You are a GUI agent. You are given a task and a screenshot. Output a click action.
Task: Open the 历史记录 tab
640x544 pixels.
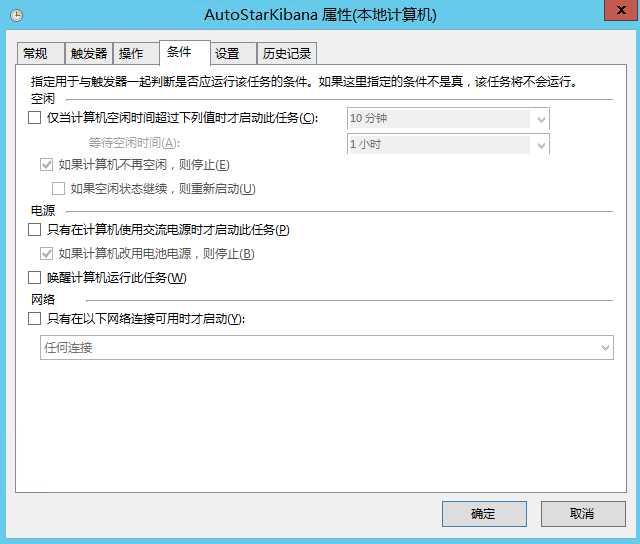point(285,54)
